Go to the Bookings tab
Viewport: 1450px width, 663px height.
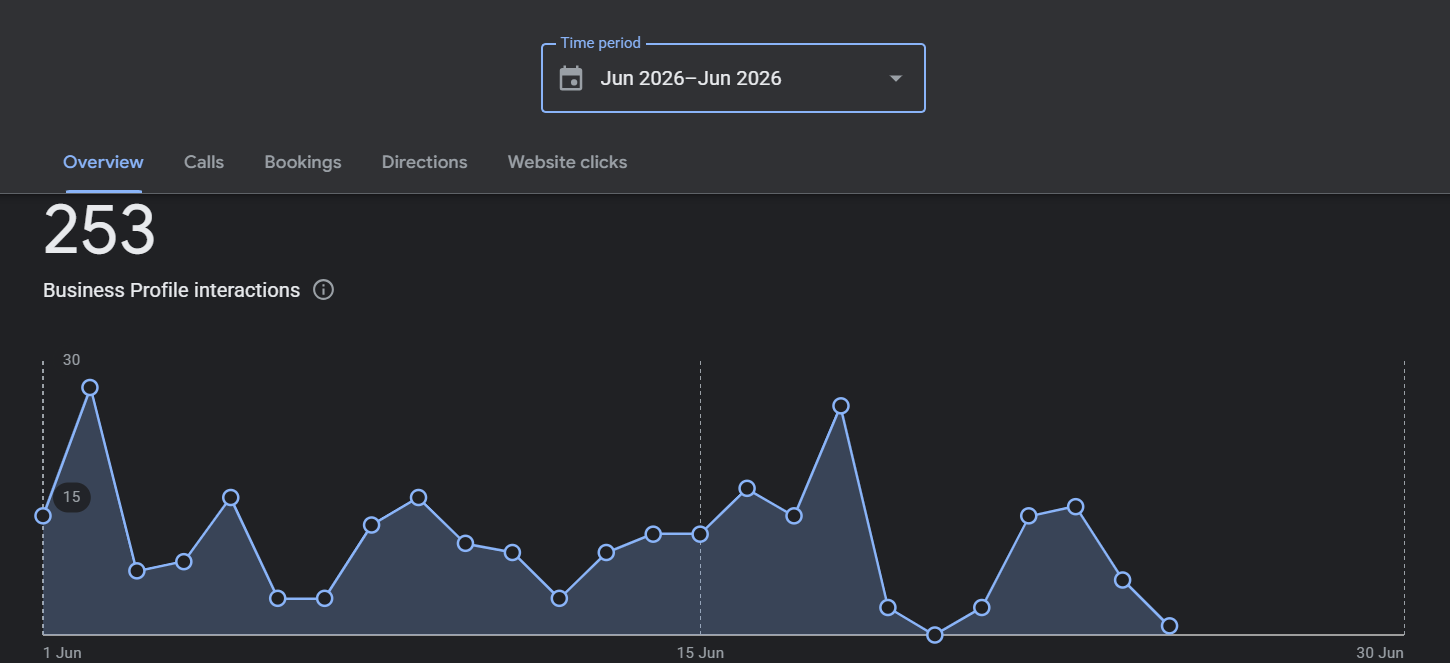[303, 162]
